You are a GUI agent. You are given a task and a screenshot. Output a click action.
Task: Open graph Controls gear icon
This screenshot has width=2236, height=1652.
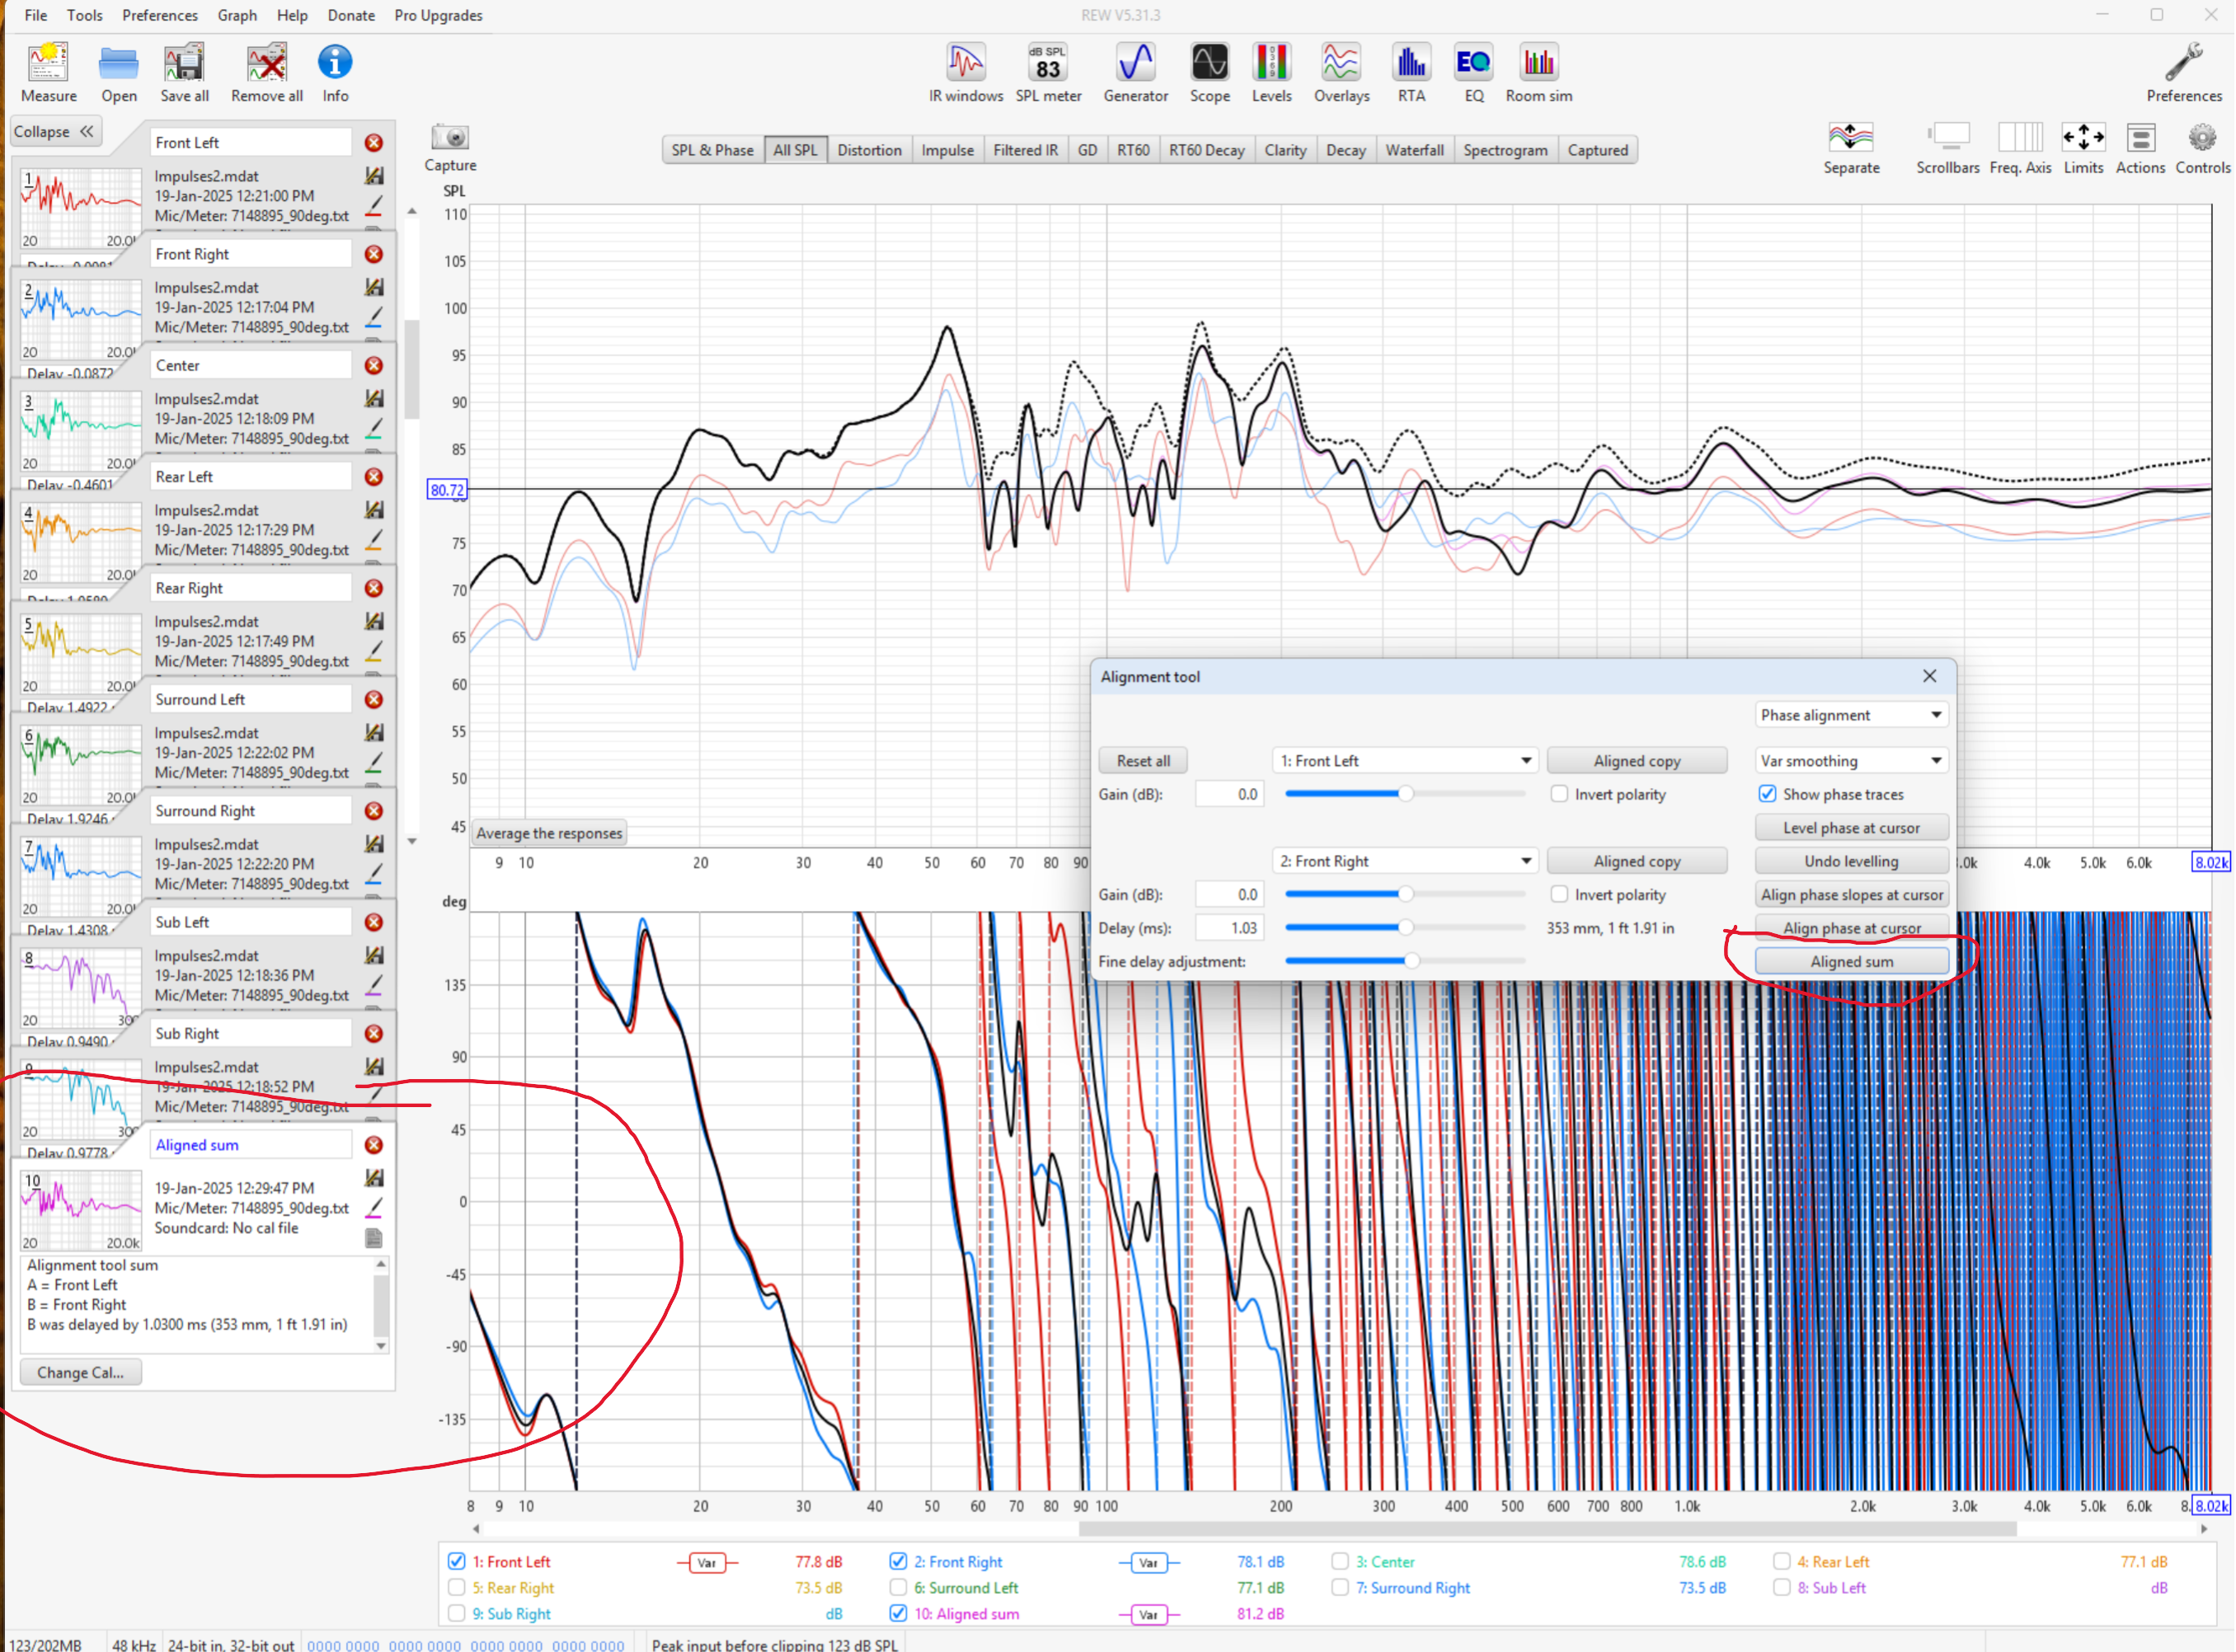tap(2203, 148)
